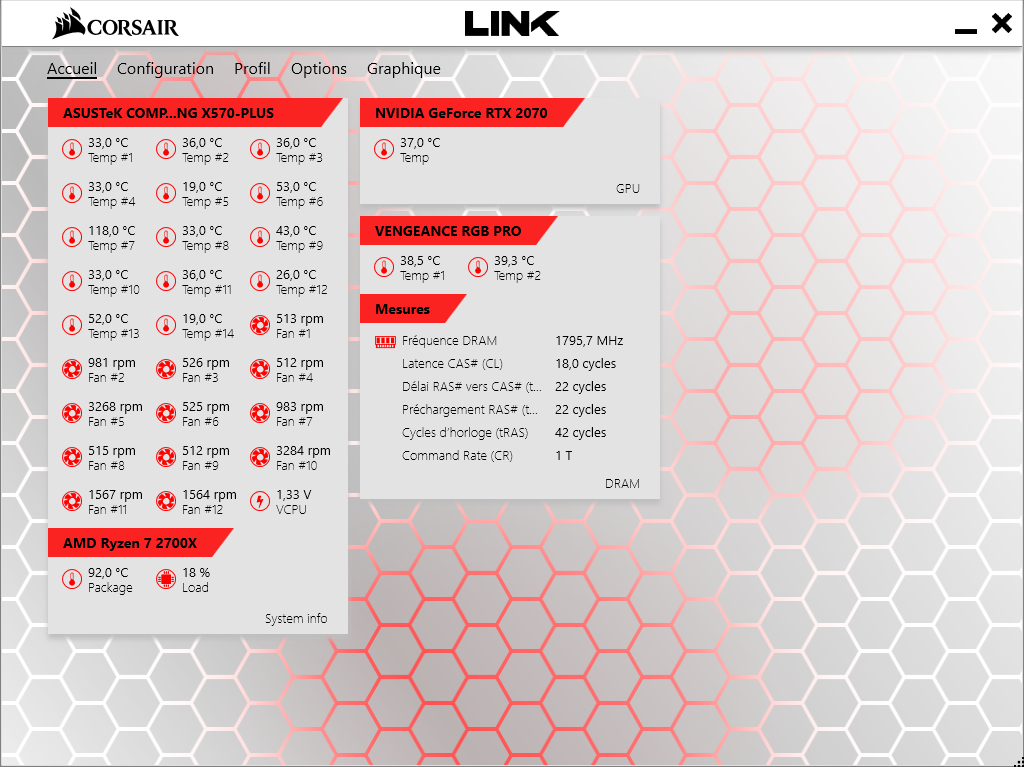Click the Fréquence DRAM 1795,7 MHz value
Image resolution: width=1024 pixels, height=767 pixels.
click(589, 340)
